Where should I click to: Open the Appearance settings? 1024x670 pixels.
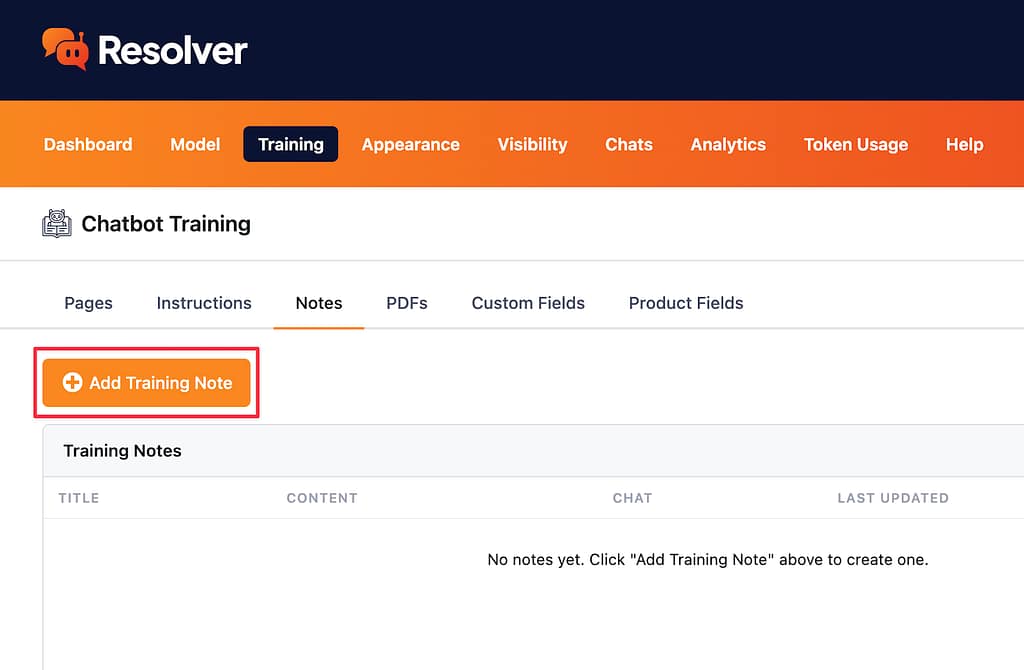click(411, 144)
